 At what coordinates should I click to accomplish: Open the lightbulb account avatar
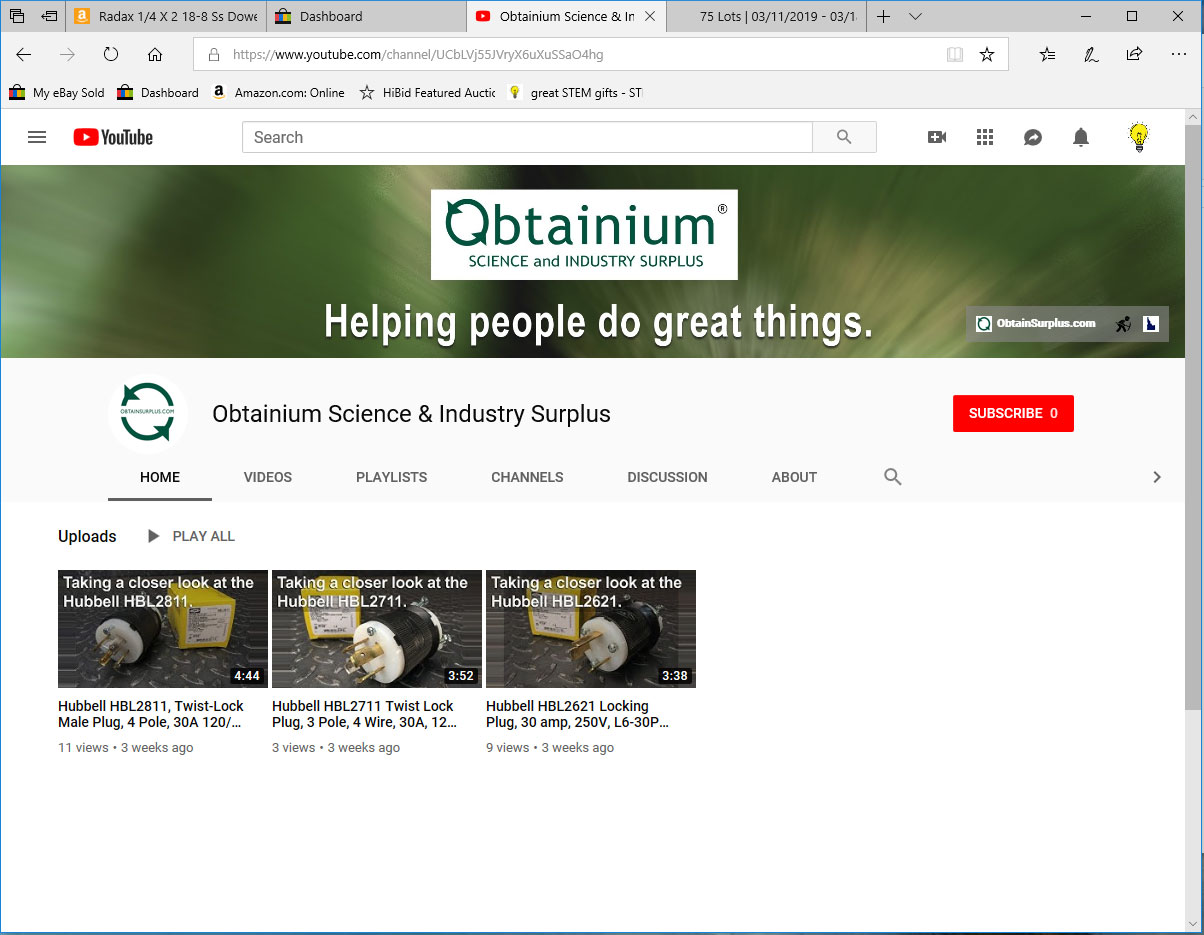point(1138,138)
